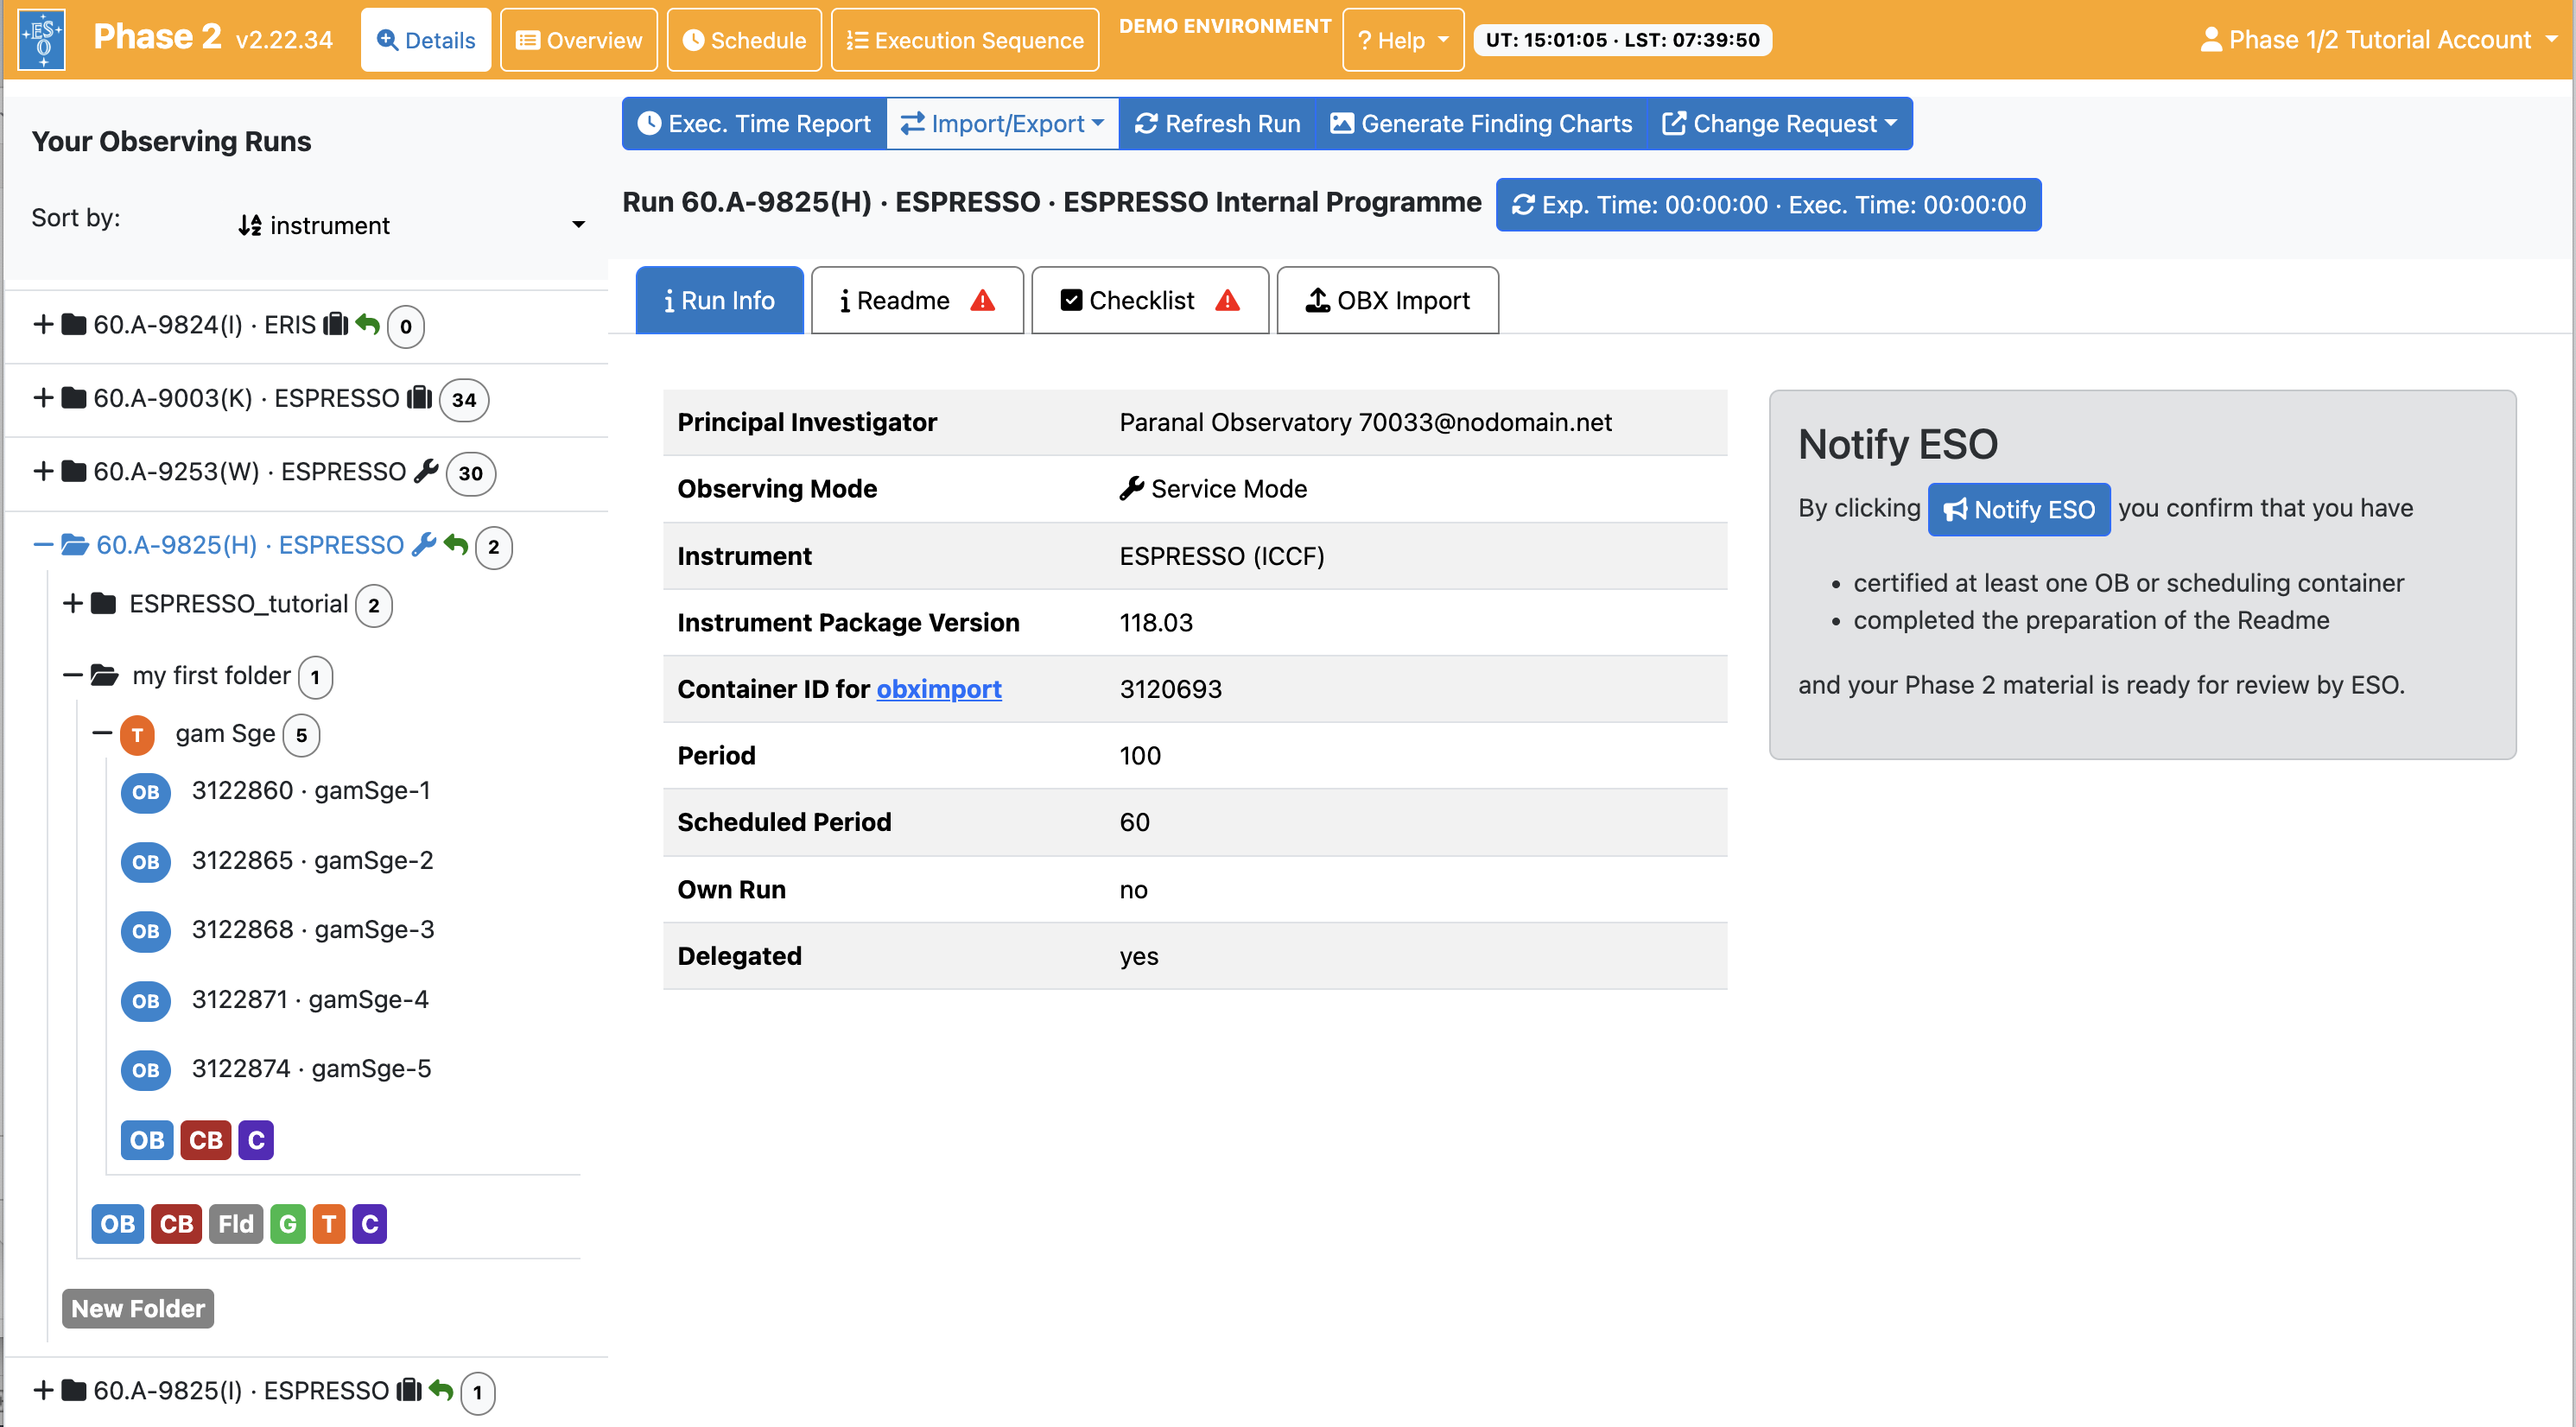
Task: Switch to the Readme tab
Action: [917, 300]
